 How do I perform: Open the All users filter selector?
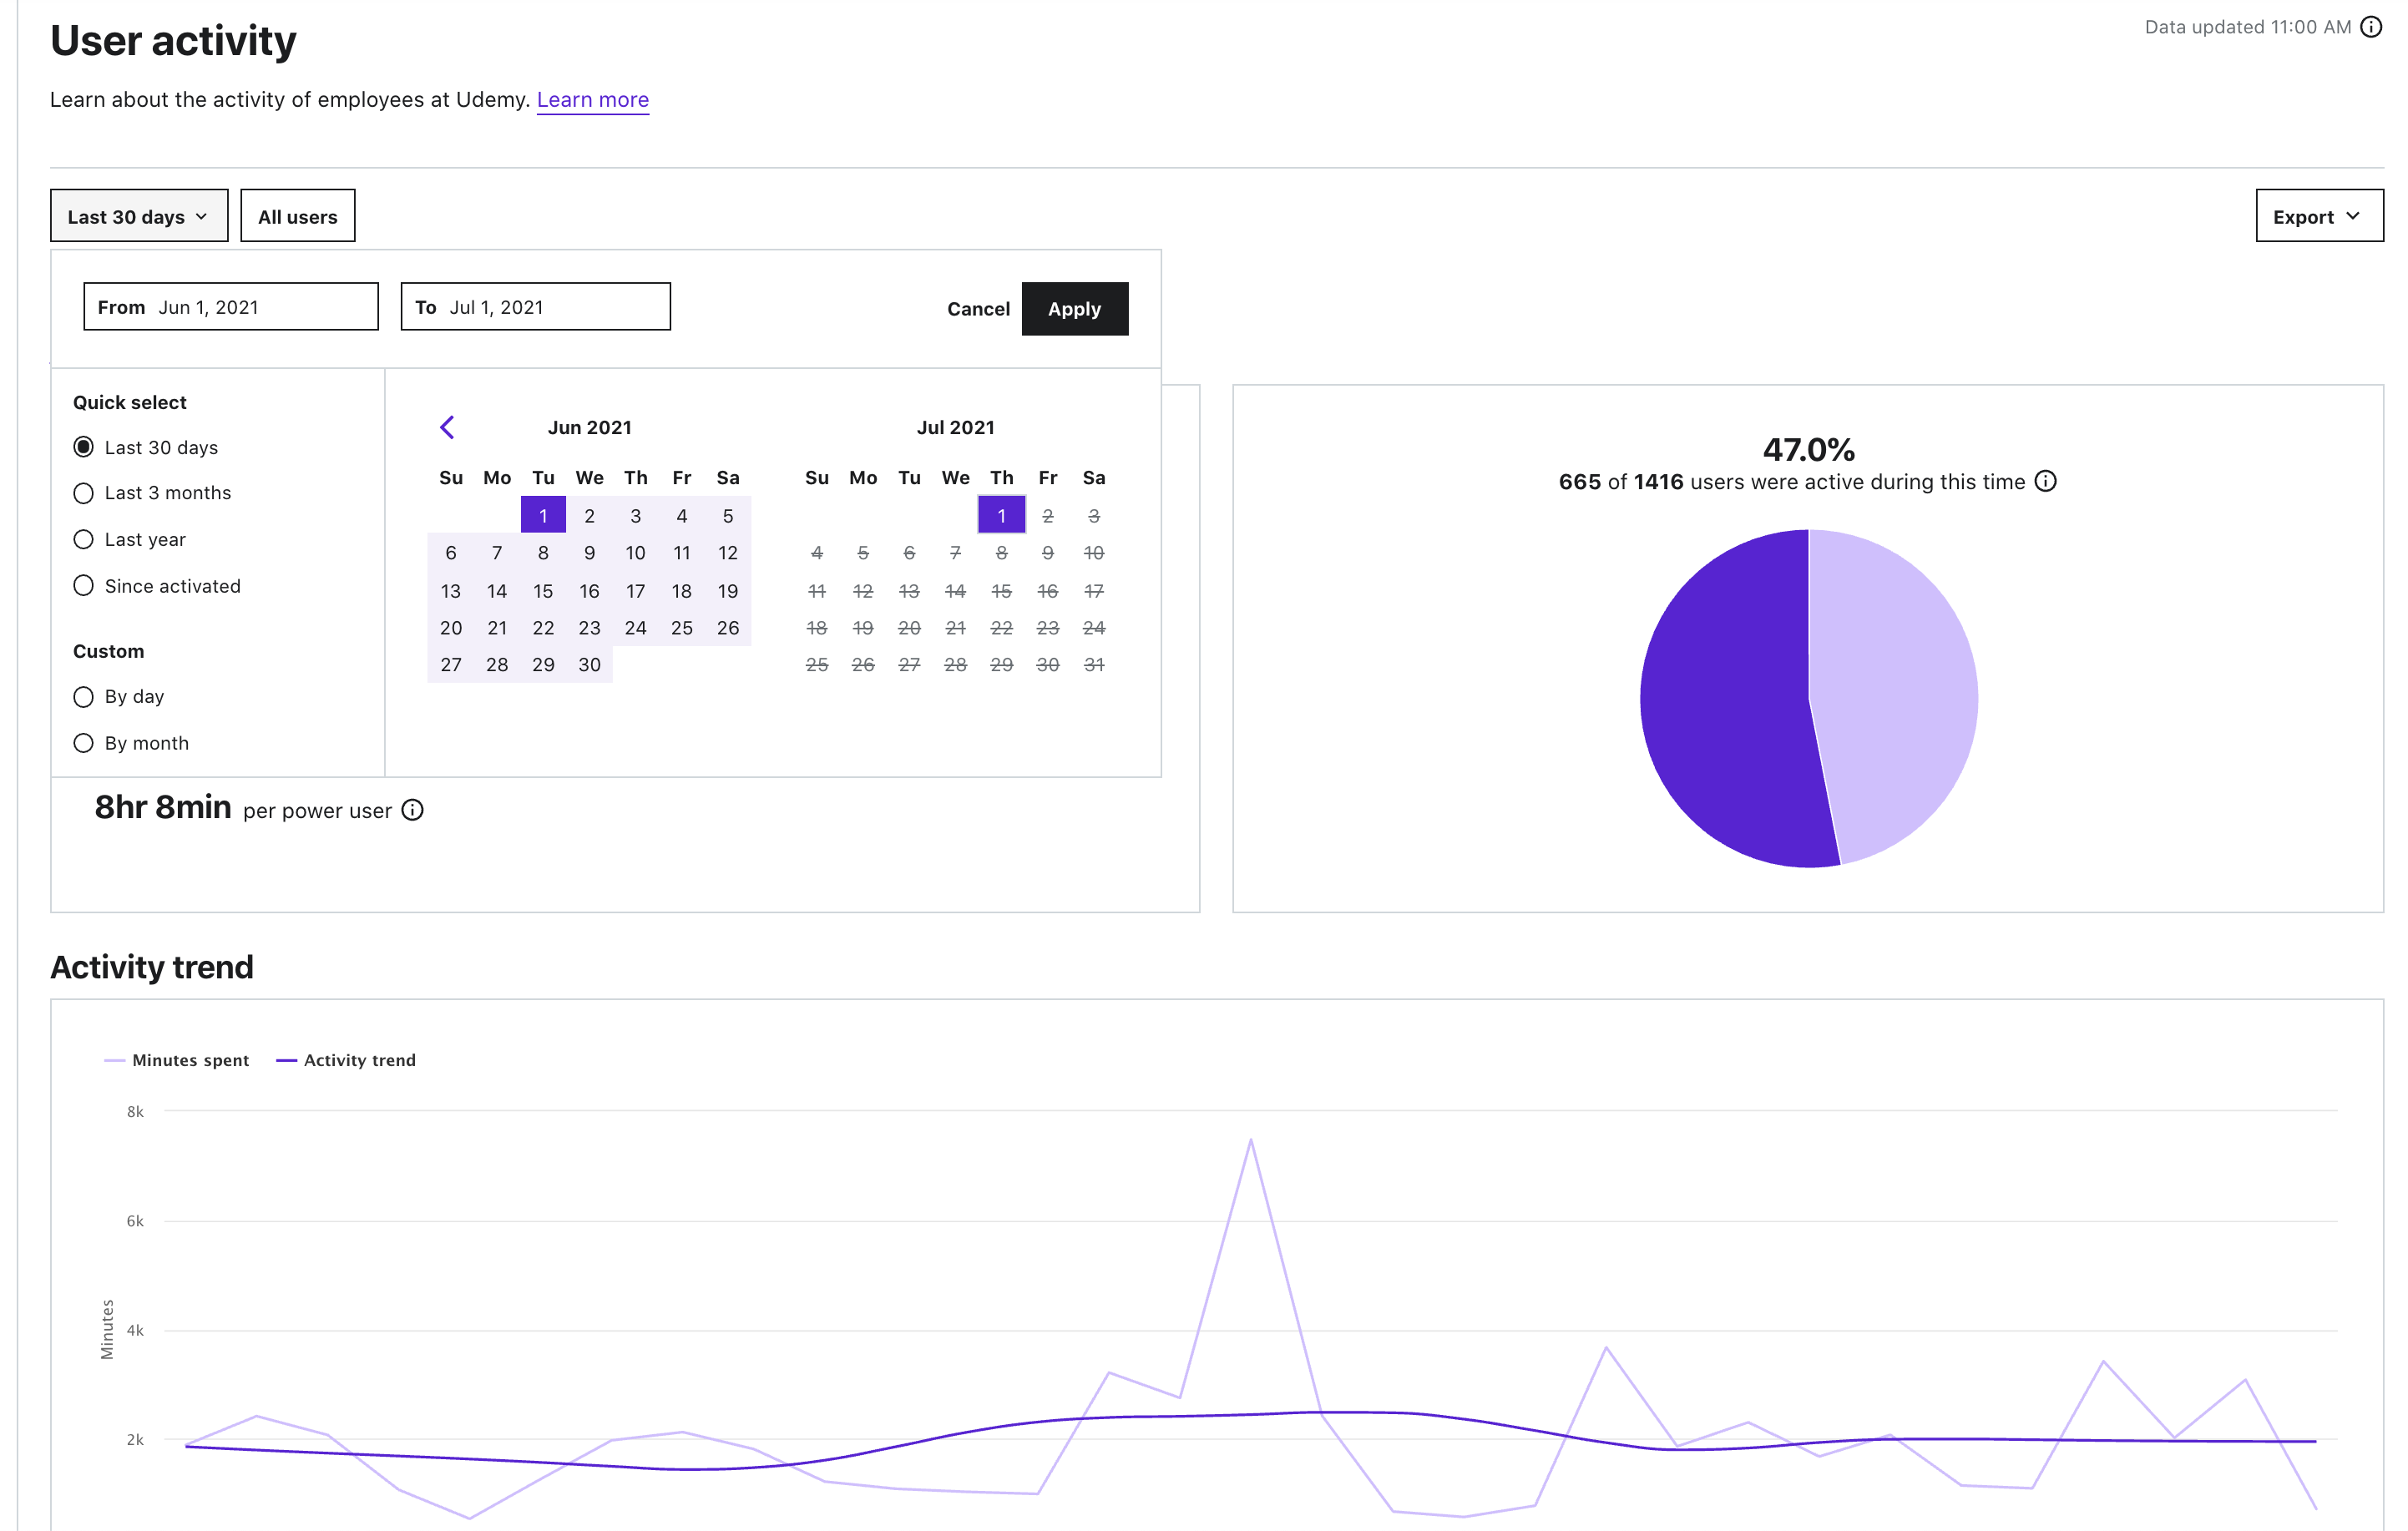(x=297, y=215)
